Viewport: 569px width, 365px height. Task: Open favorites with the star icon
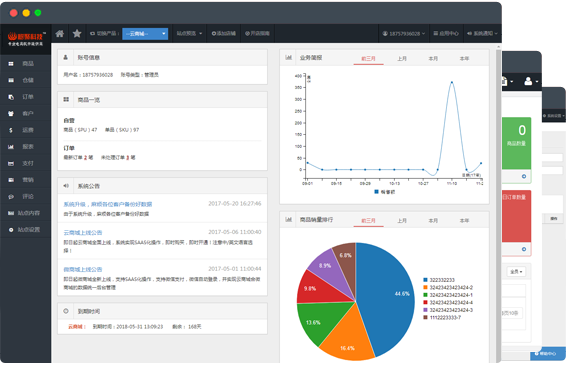[x=77, y=34]
